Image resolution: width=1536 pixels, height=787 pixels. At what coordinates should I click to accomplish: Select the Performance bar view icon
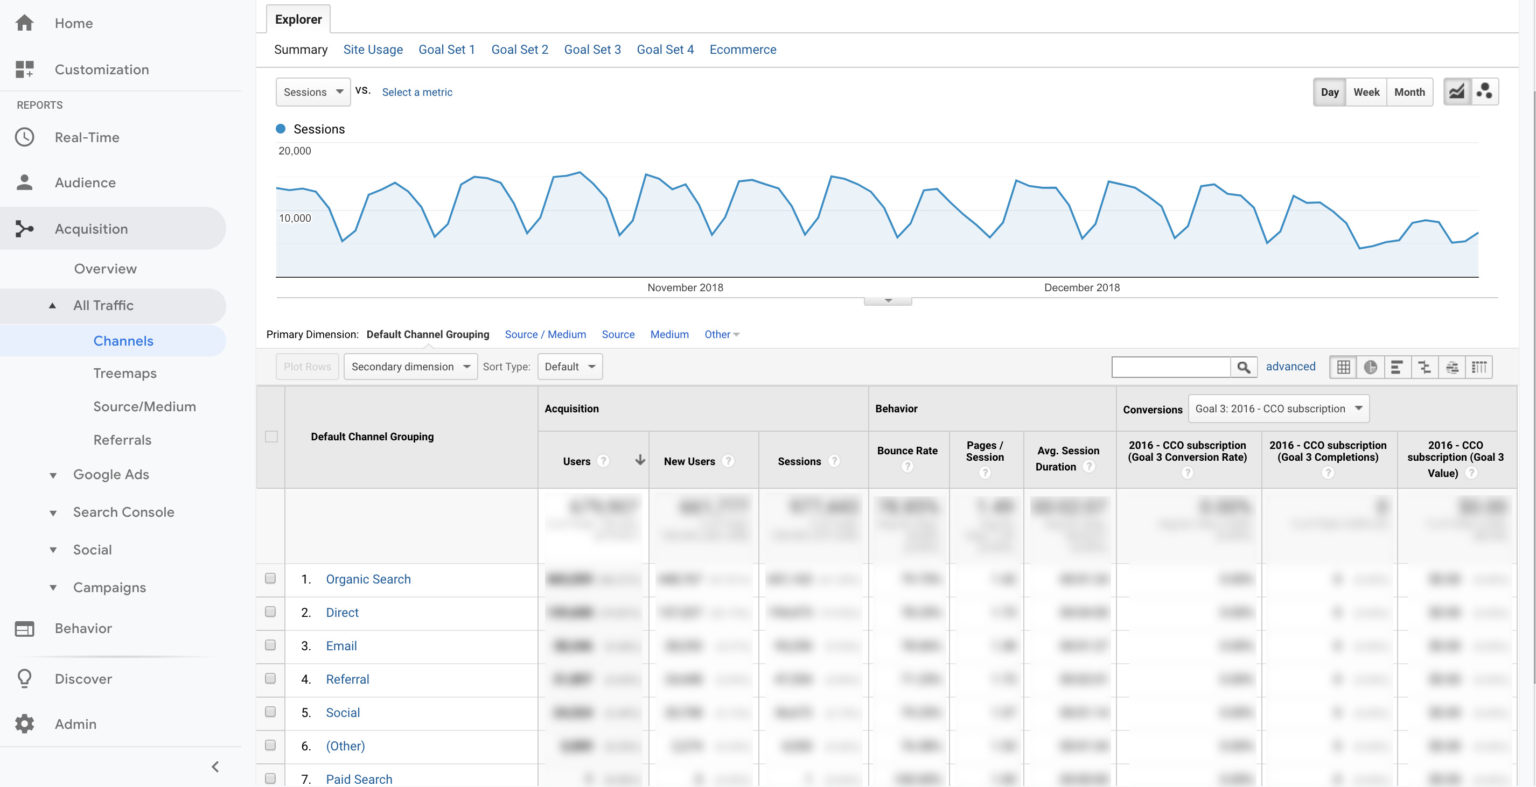[x=1397, y=366]
